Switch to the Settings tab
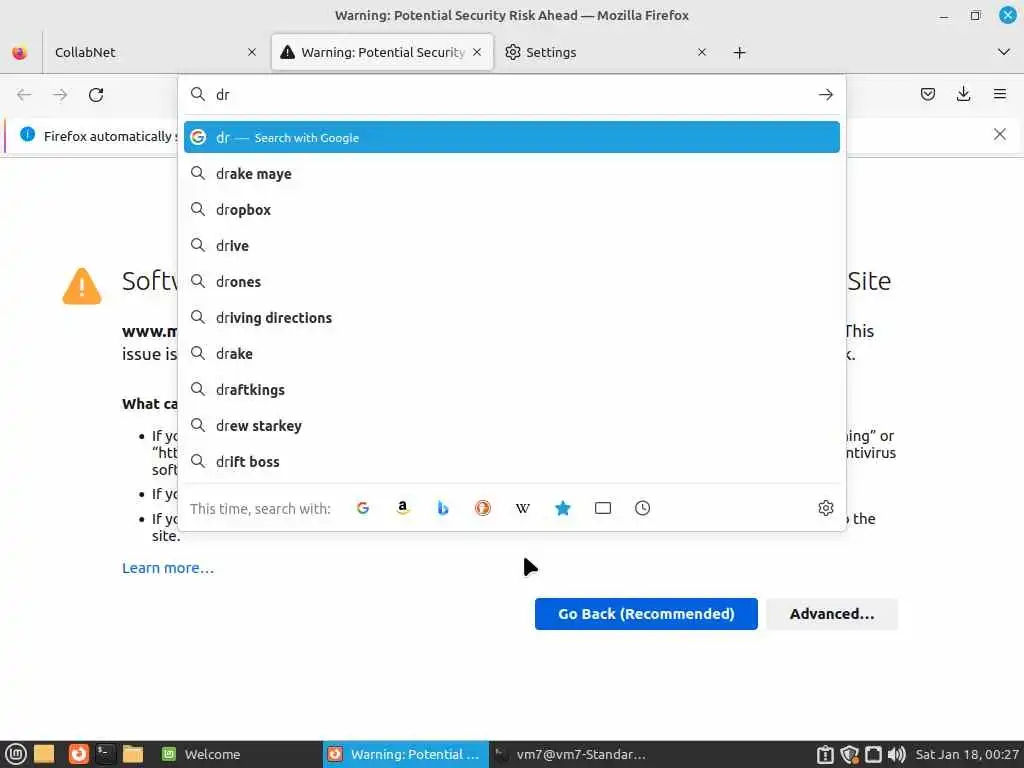Screen dimensions: 1024x768 click(x=606, y=52)
